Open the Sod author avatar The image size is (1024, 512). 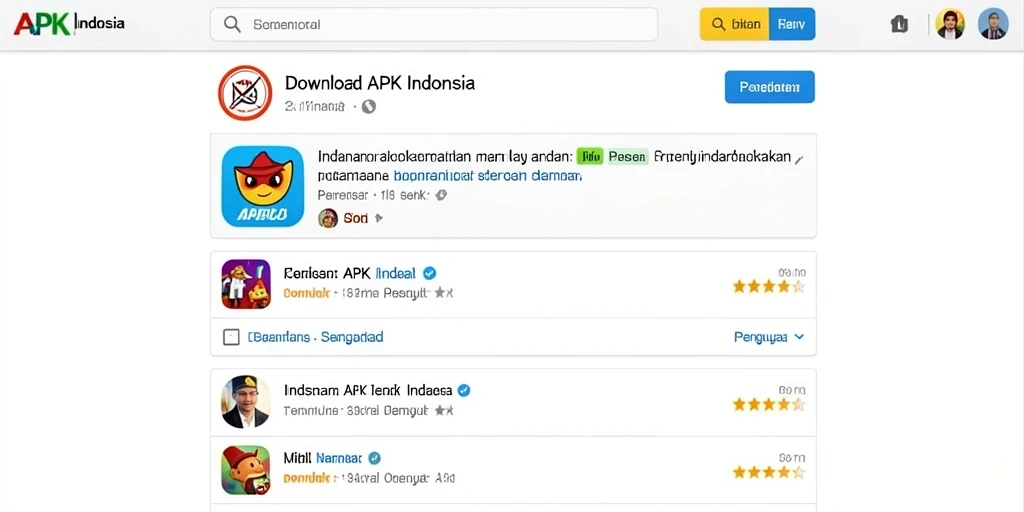tap(328, 218)
